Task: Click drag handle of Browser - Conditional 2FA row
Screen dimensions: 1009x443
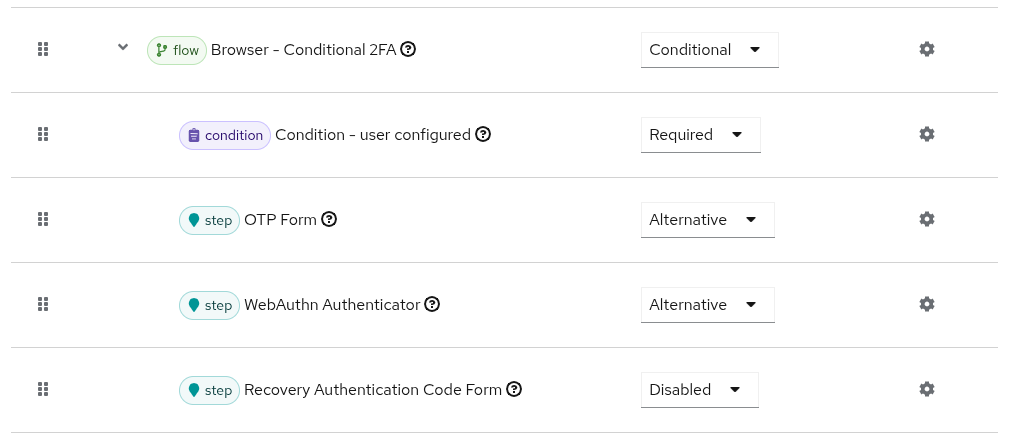Action: pos(43,49)
